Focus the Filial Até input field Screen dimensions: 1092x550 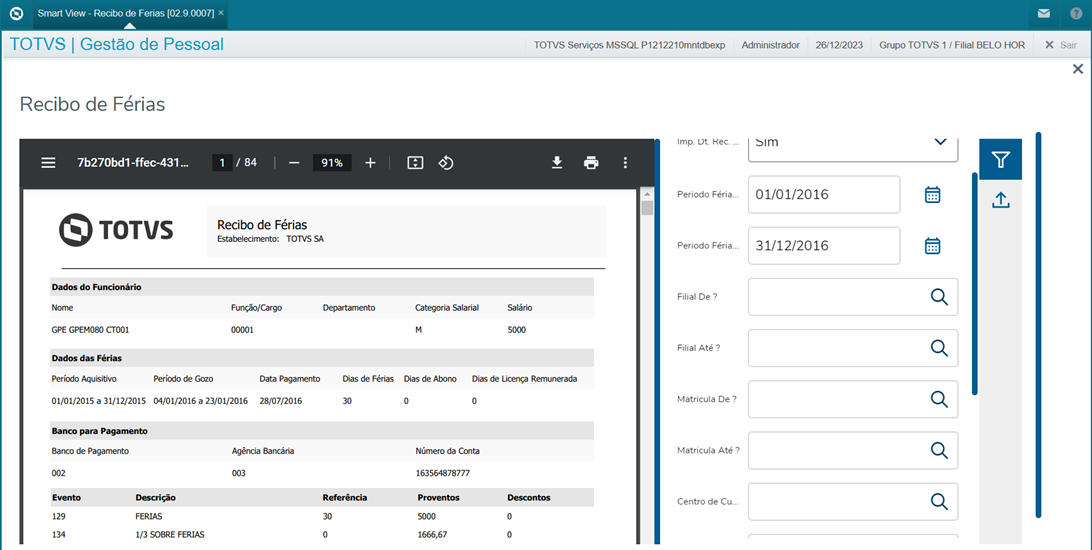852,348
